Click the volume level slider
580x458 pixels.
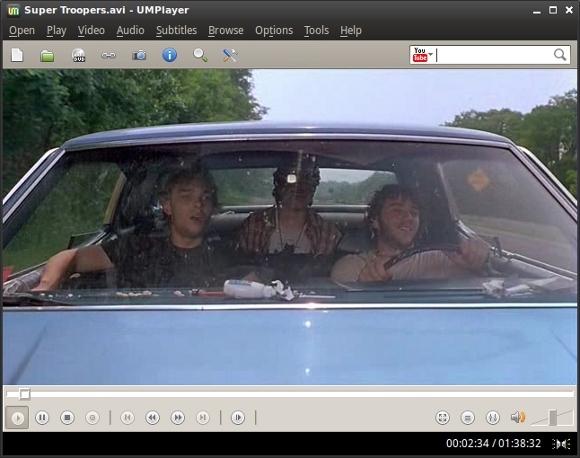pos(552,418)
